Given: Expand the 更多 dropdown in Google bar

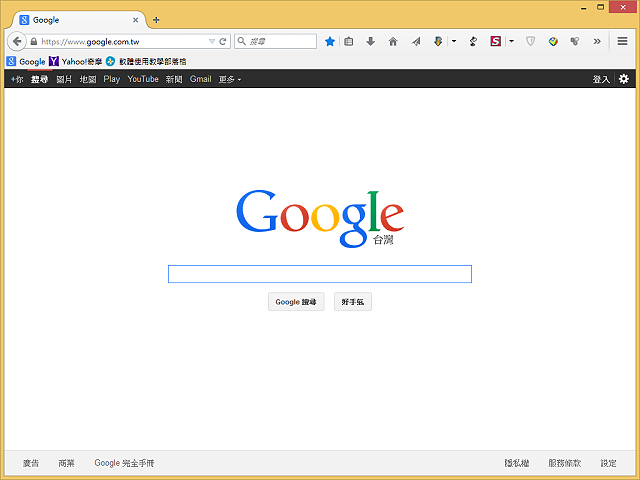Looking at the screenshot, I should [230, 79].
